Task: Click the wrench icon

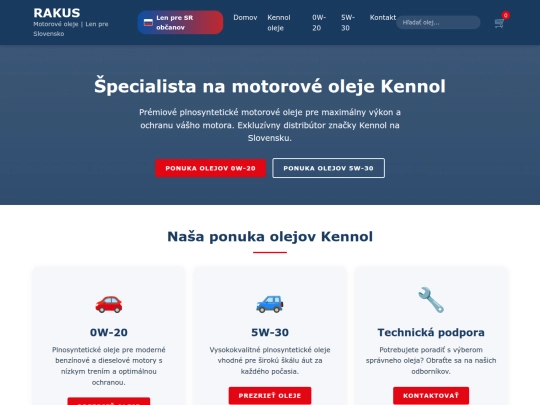Action: [431, 300]
